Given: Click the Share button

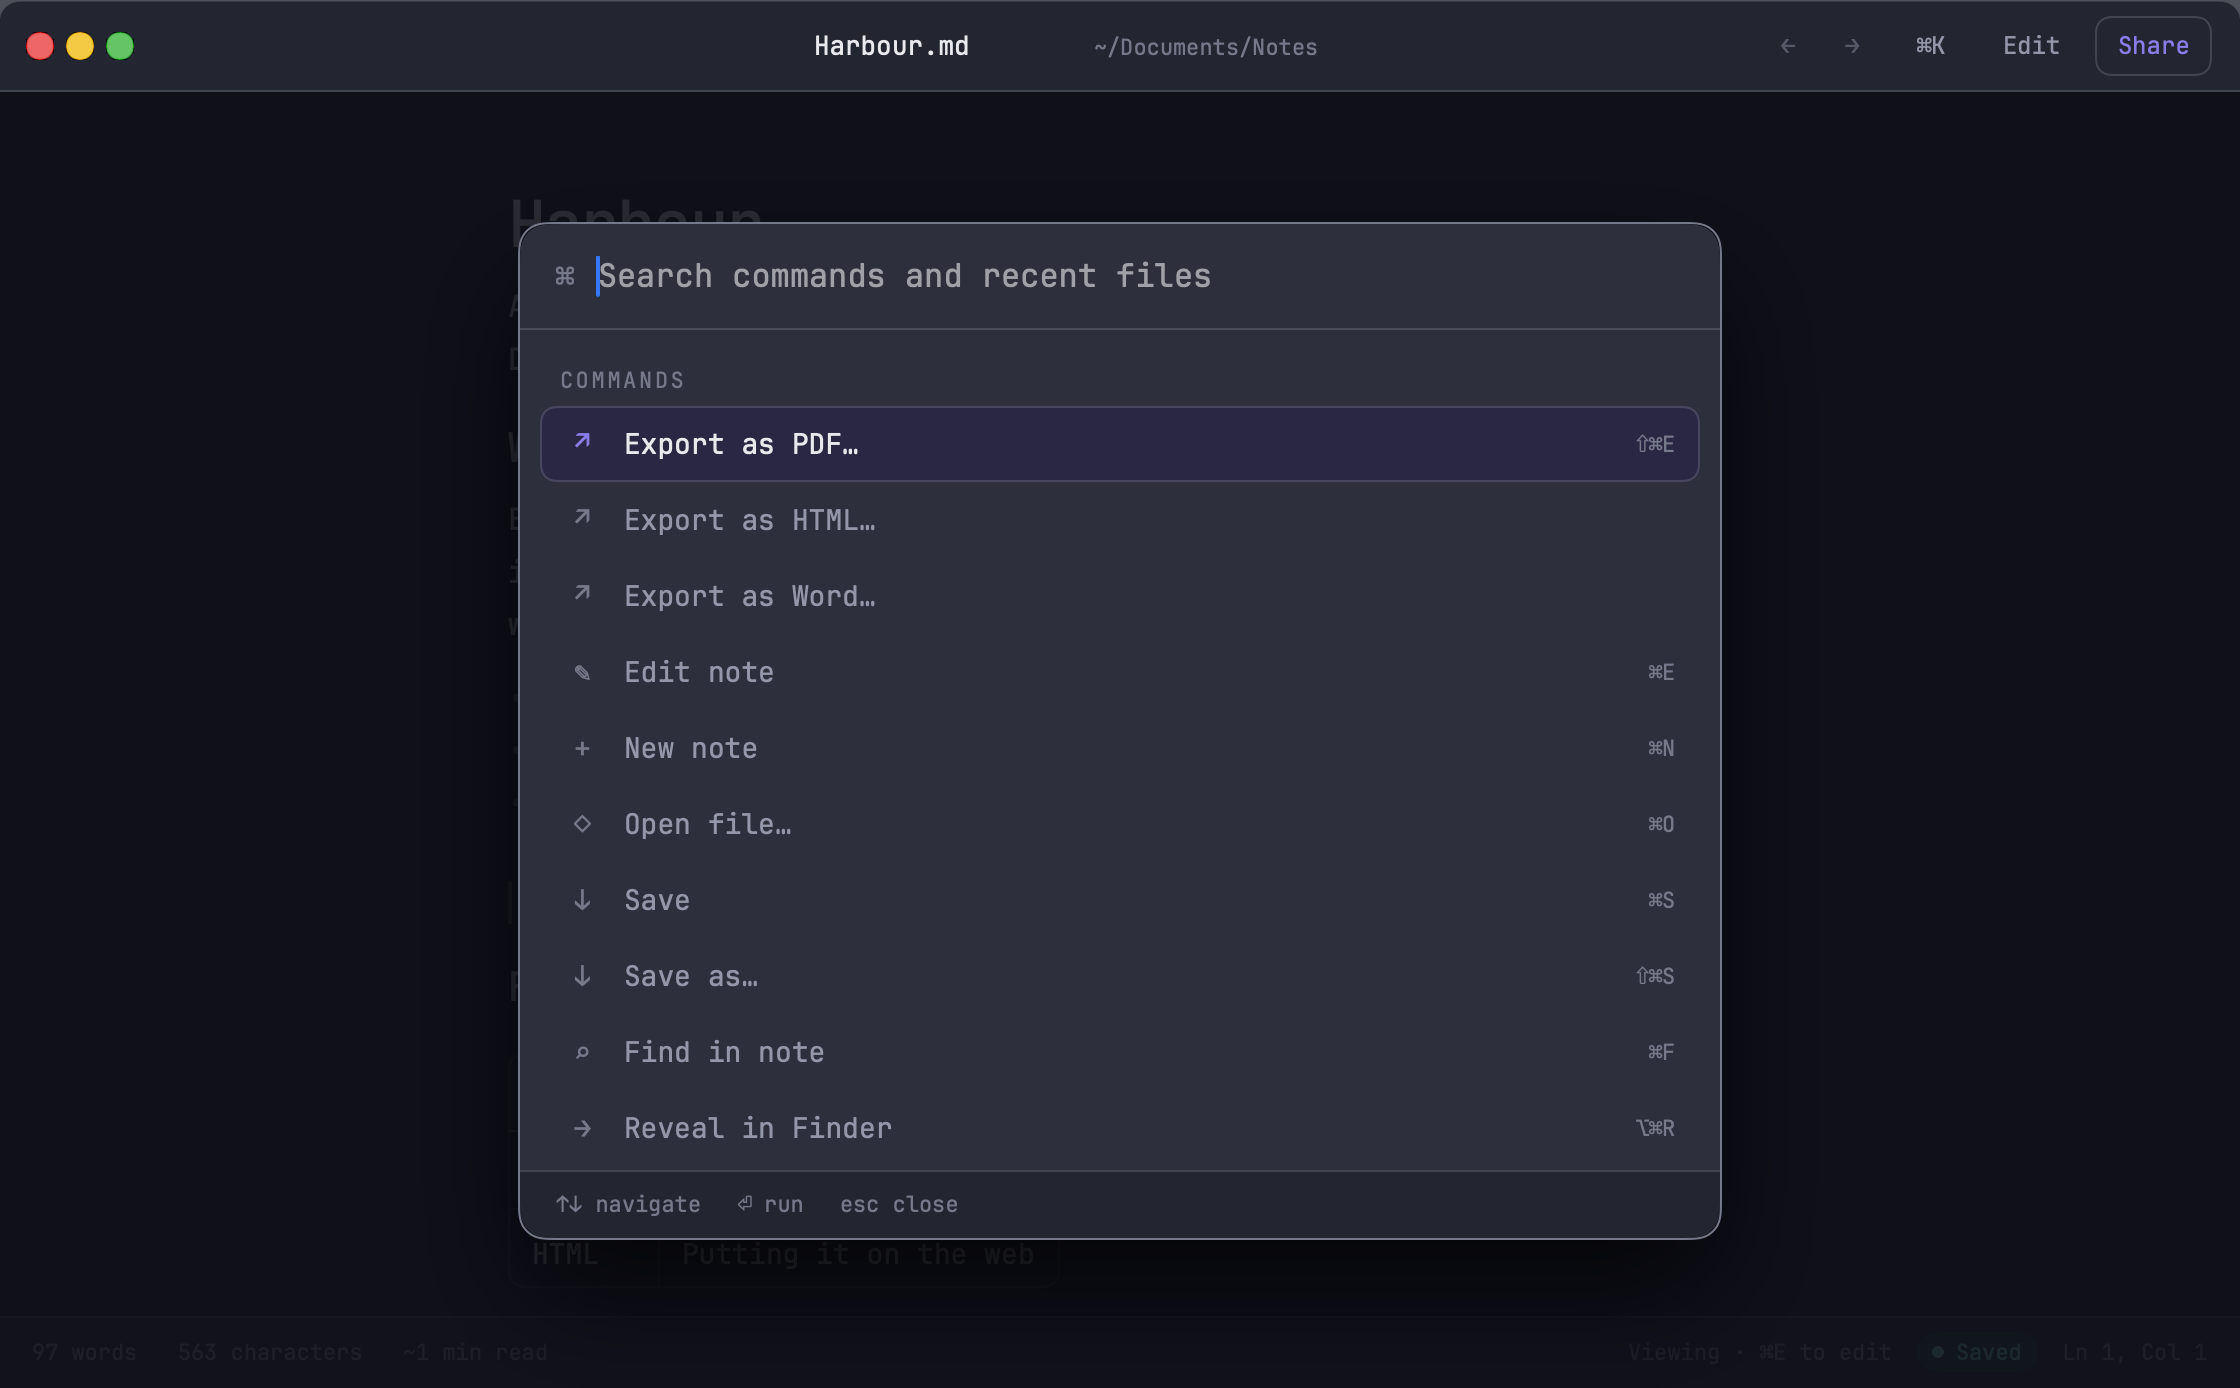Looking at the screenshot, I should (x=2153, y=46).
